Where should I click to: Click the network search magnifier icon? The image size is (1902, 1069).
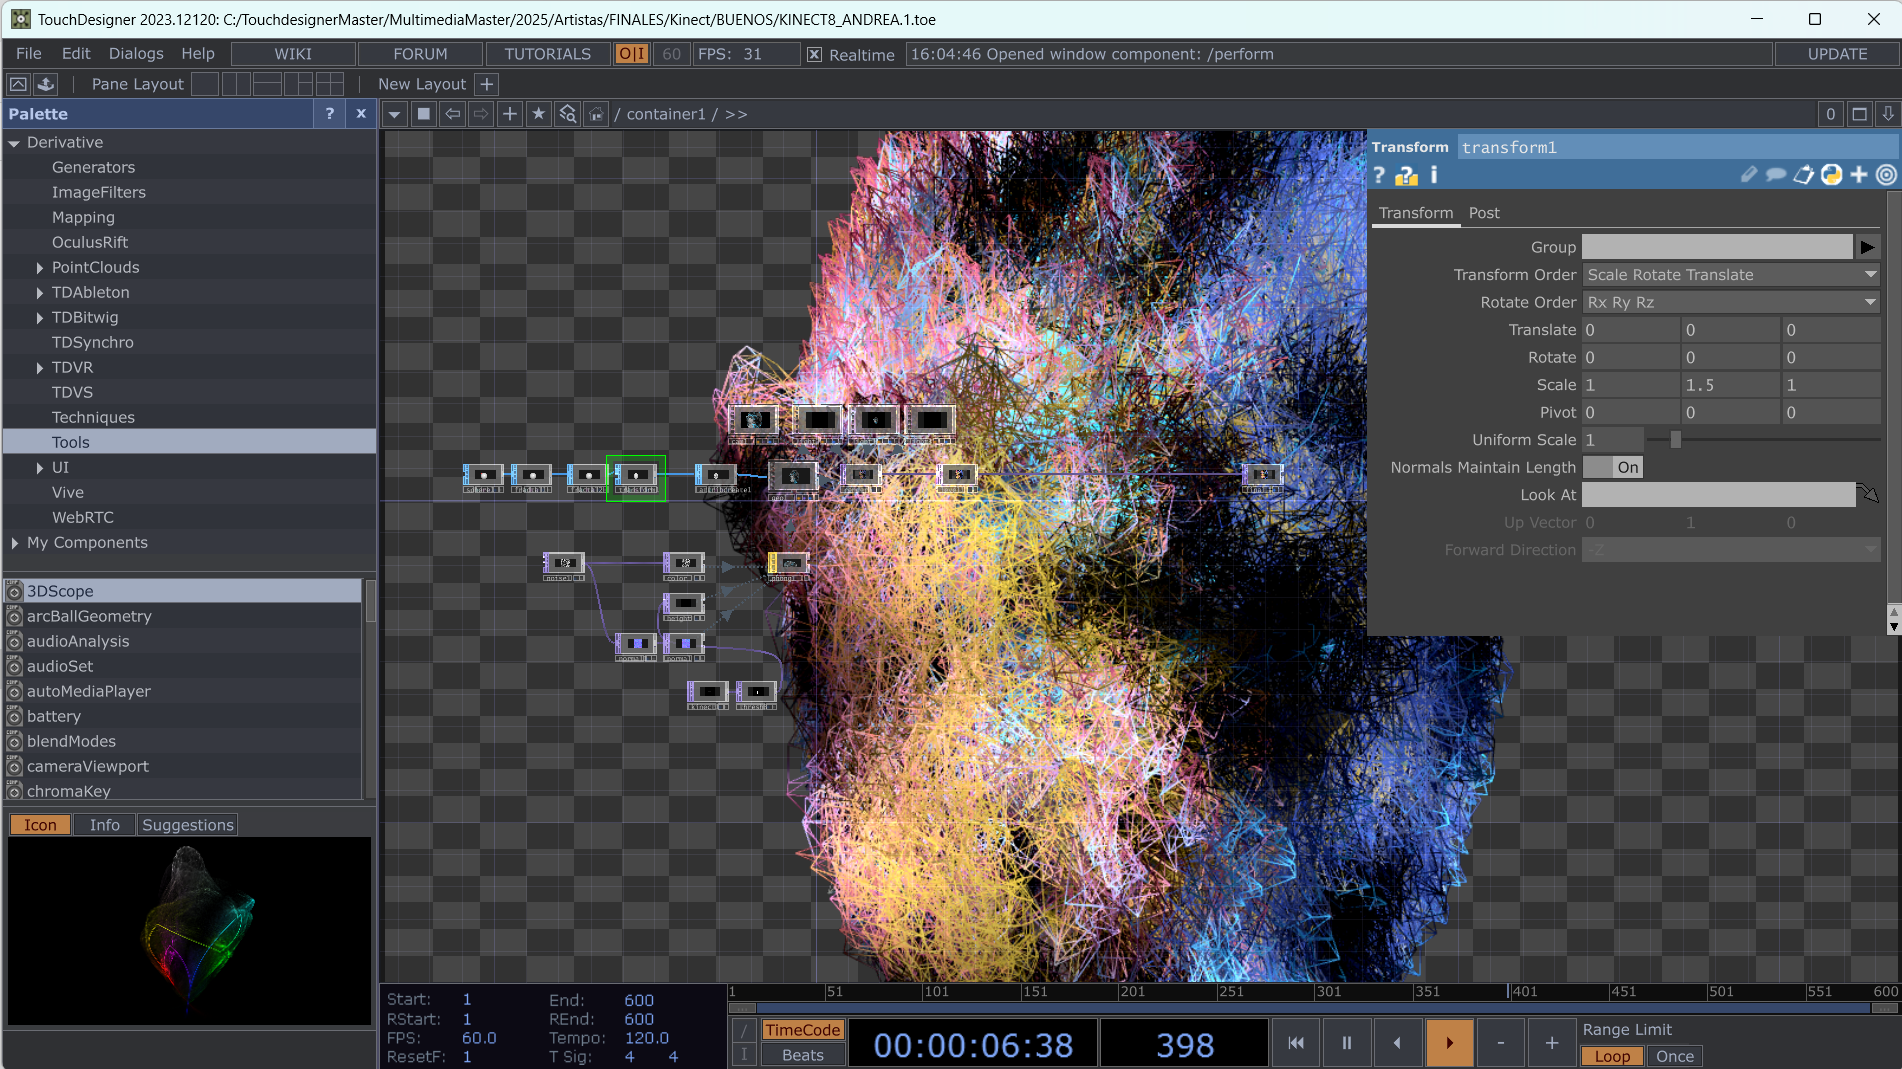[568, 114]
